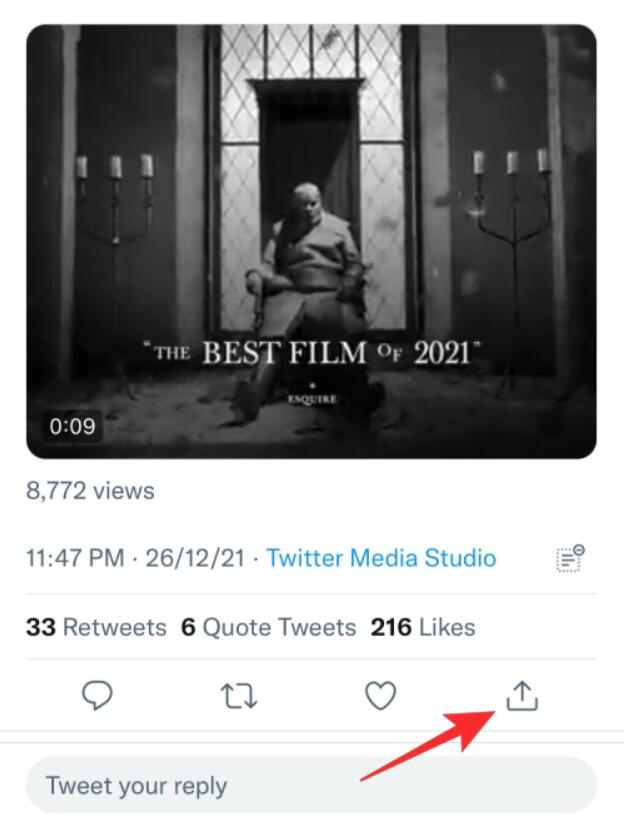
Task: Retweet using the retweet arrows icon
Action: click(239, 696)
